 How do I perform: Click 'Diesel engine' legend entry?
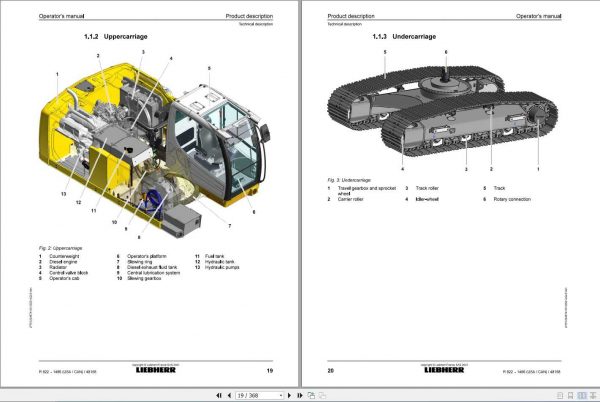63,262
